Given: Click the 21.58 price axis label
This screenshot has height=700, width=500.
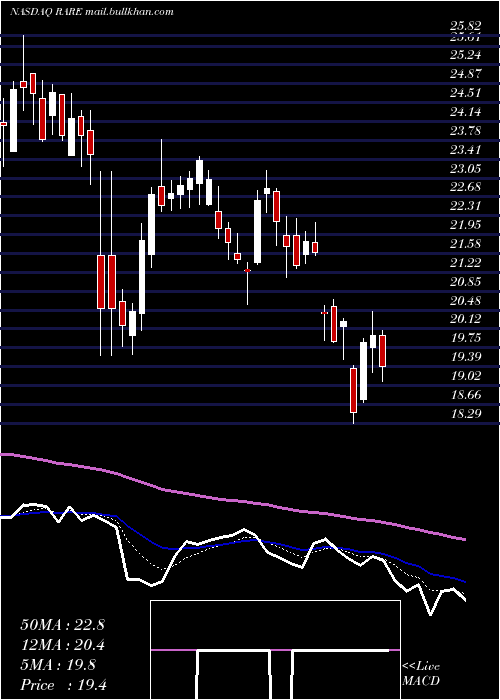Looking at the screenshot, I should coord(466,244).
